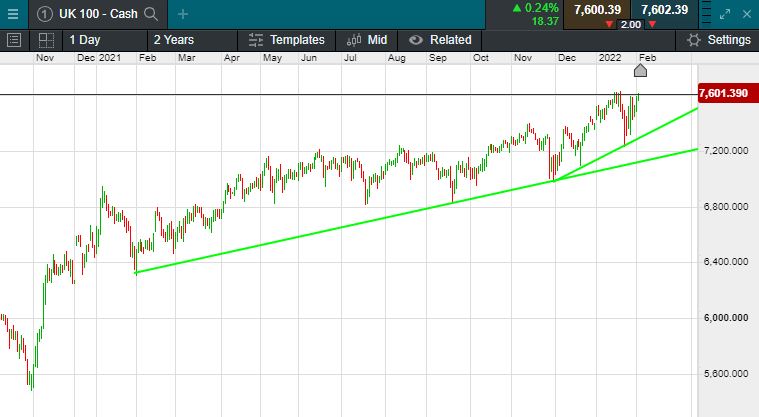Click the candlestick icon next to Mid
The height and width of the screenshot is (417, 759).
point(354,40)
